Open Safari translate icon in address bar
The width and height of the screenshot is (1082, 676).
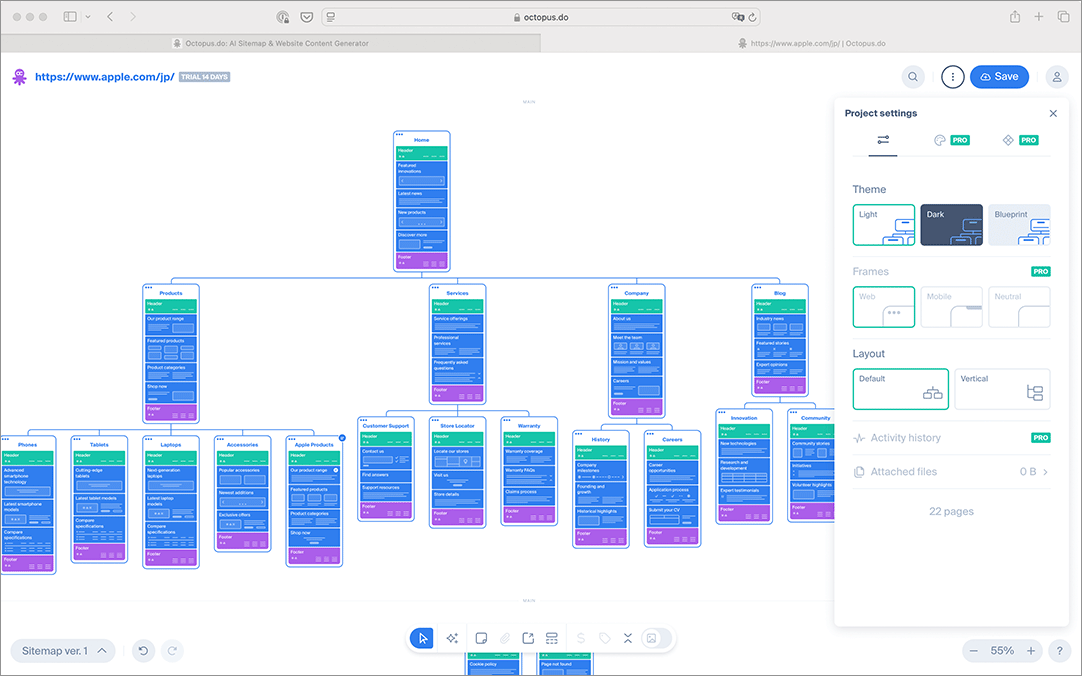[737, 17]
